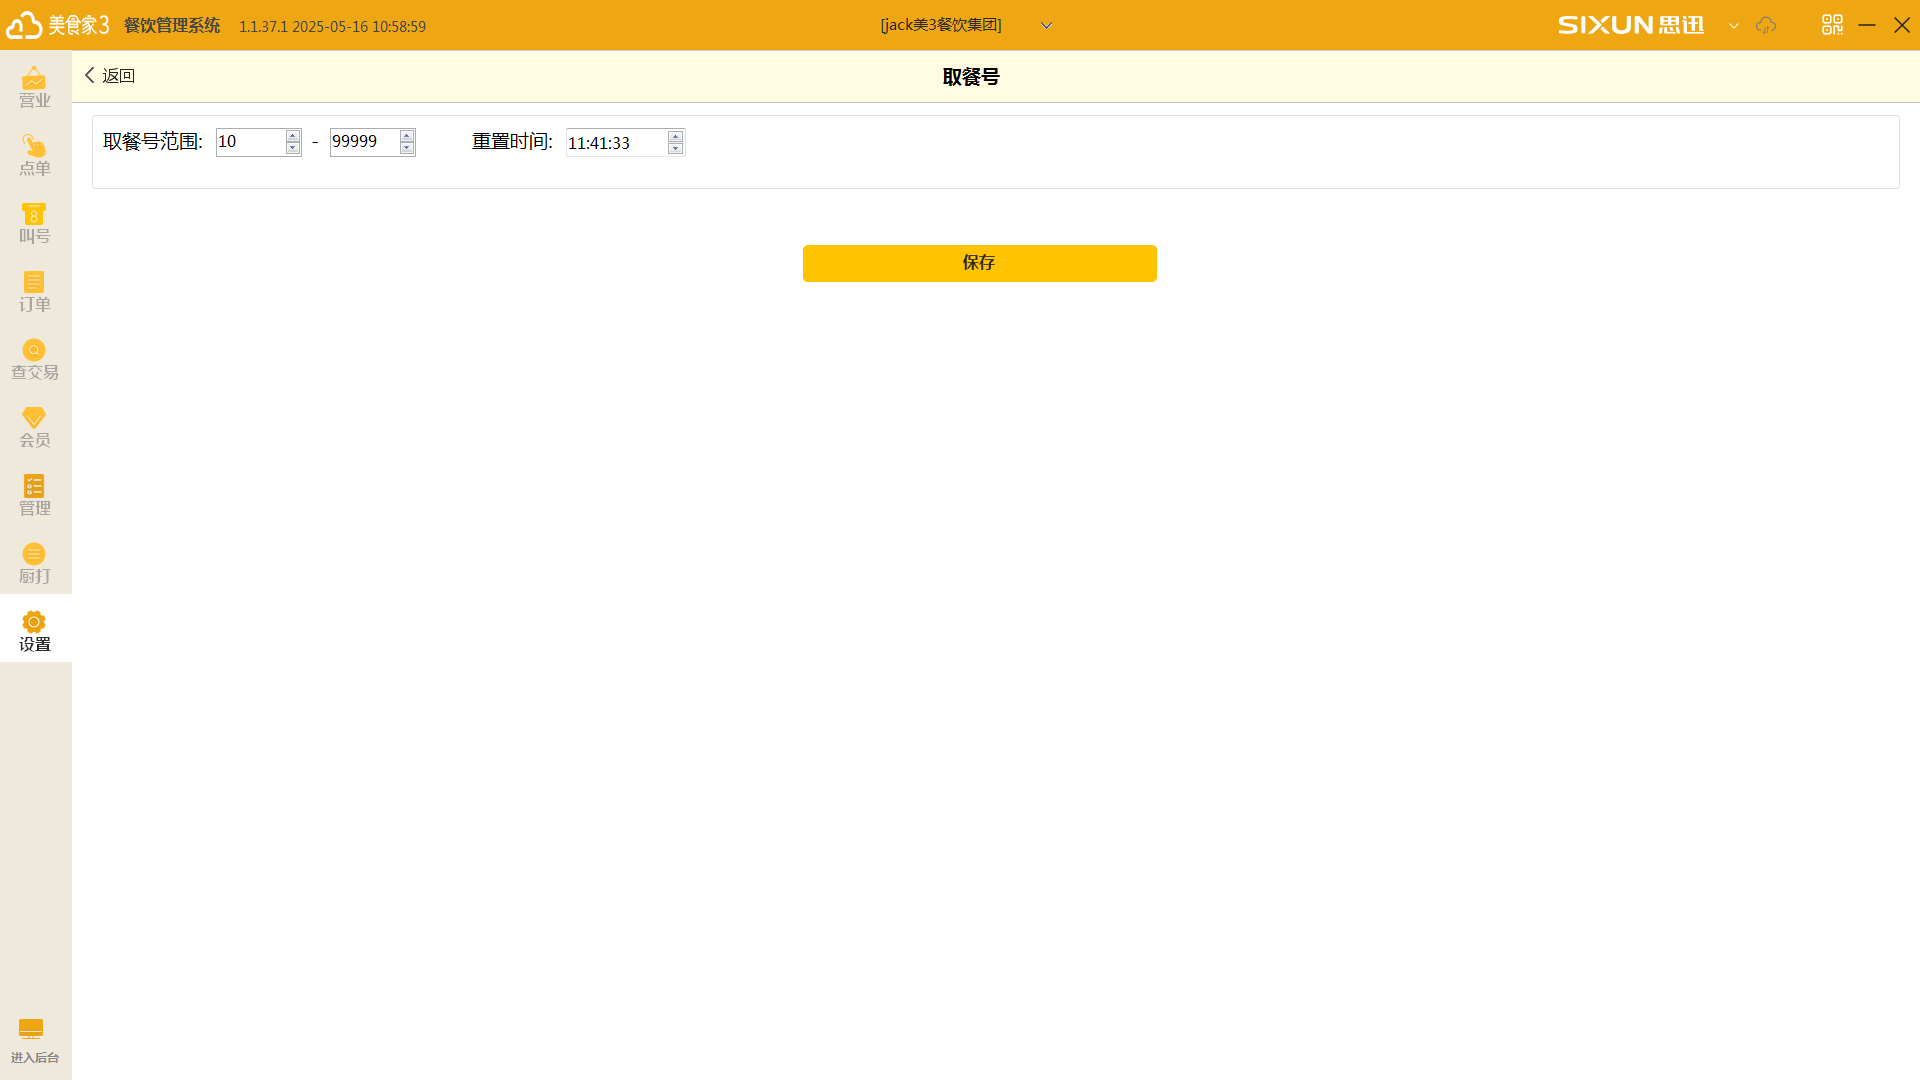This screenshot has width=1920, height=1080.
Task: Increase the range start value 10
Action: pyautogui.click(x=293, y=136)
